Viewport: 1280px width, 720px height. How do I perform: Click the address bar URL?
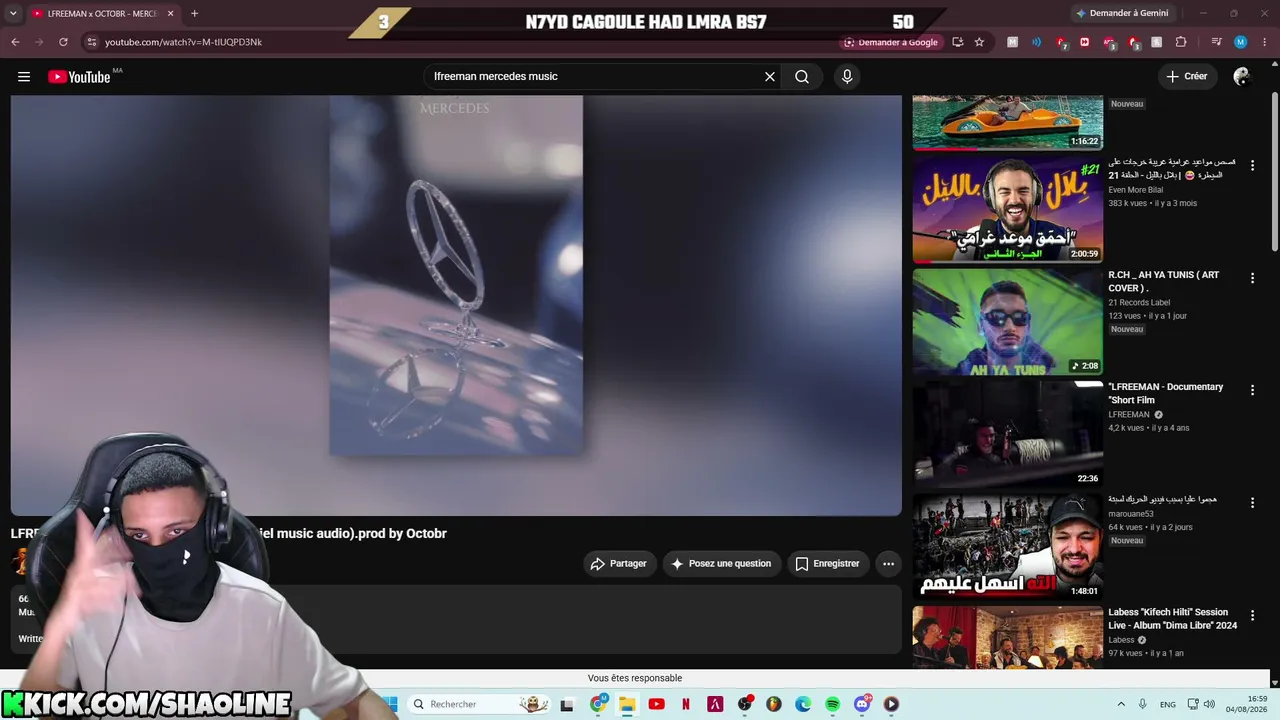[x=183, y=42]
